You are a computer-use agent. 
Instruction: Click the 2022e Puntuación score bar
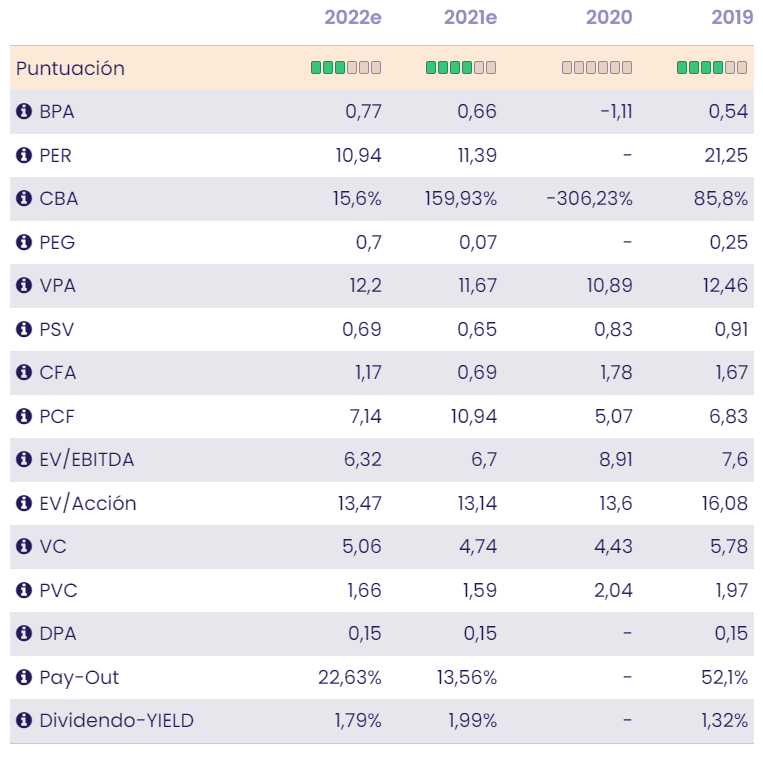pyautogui.click(x=346, y=68)
